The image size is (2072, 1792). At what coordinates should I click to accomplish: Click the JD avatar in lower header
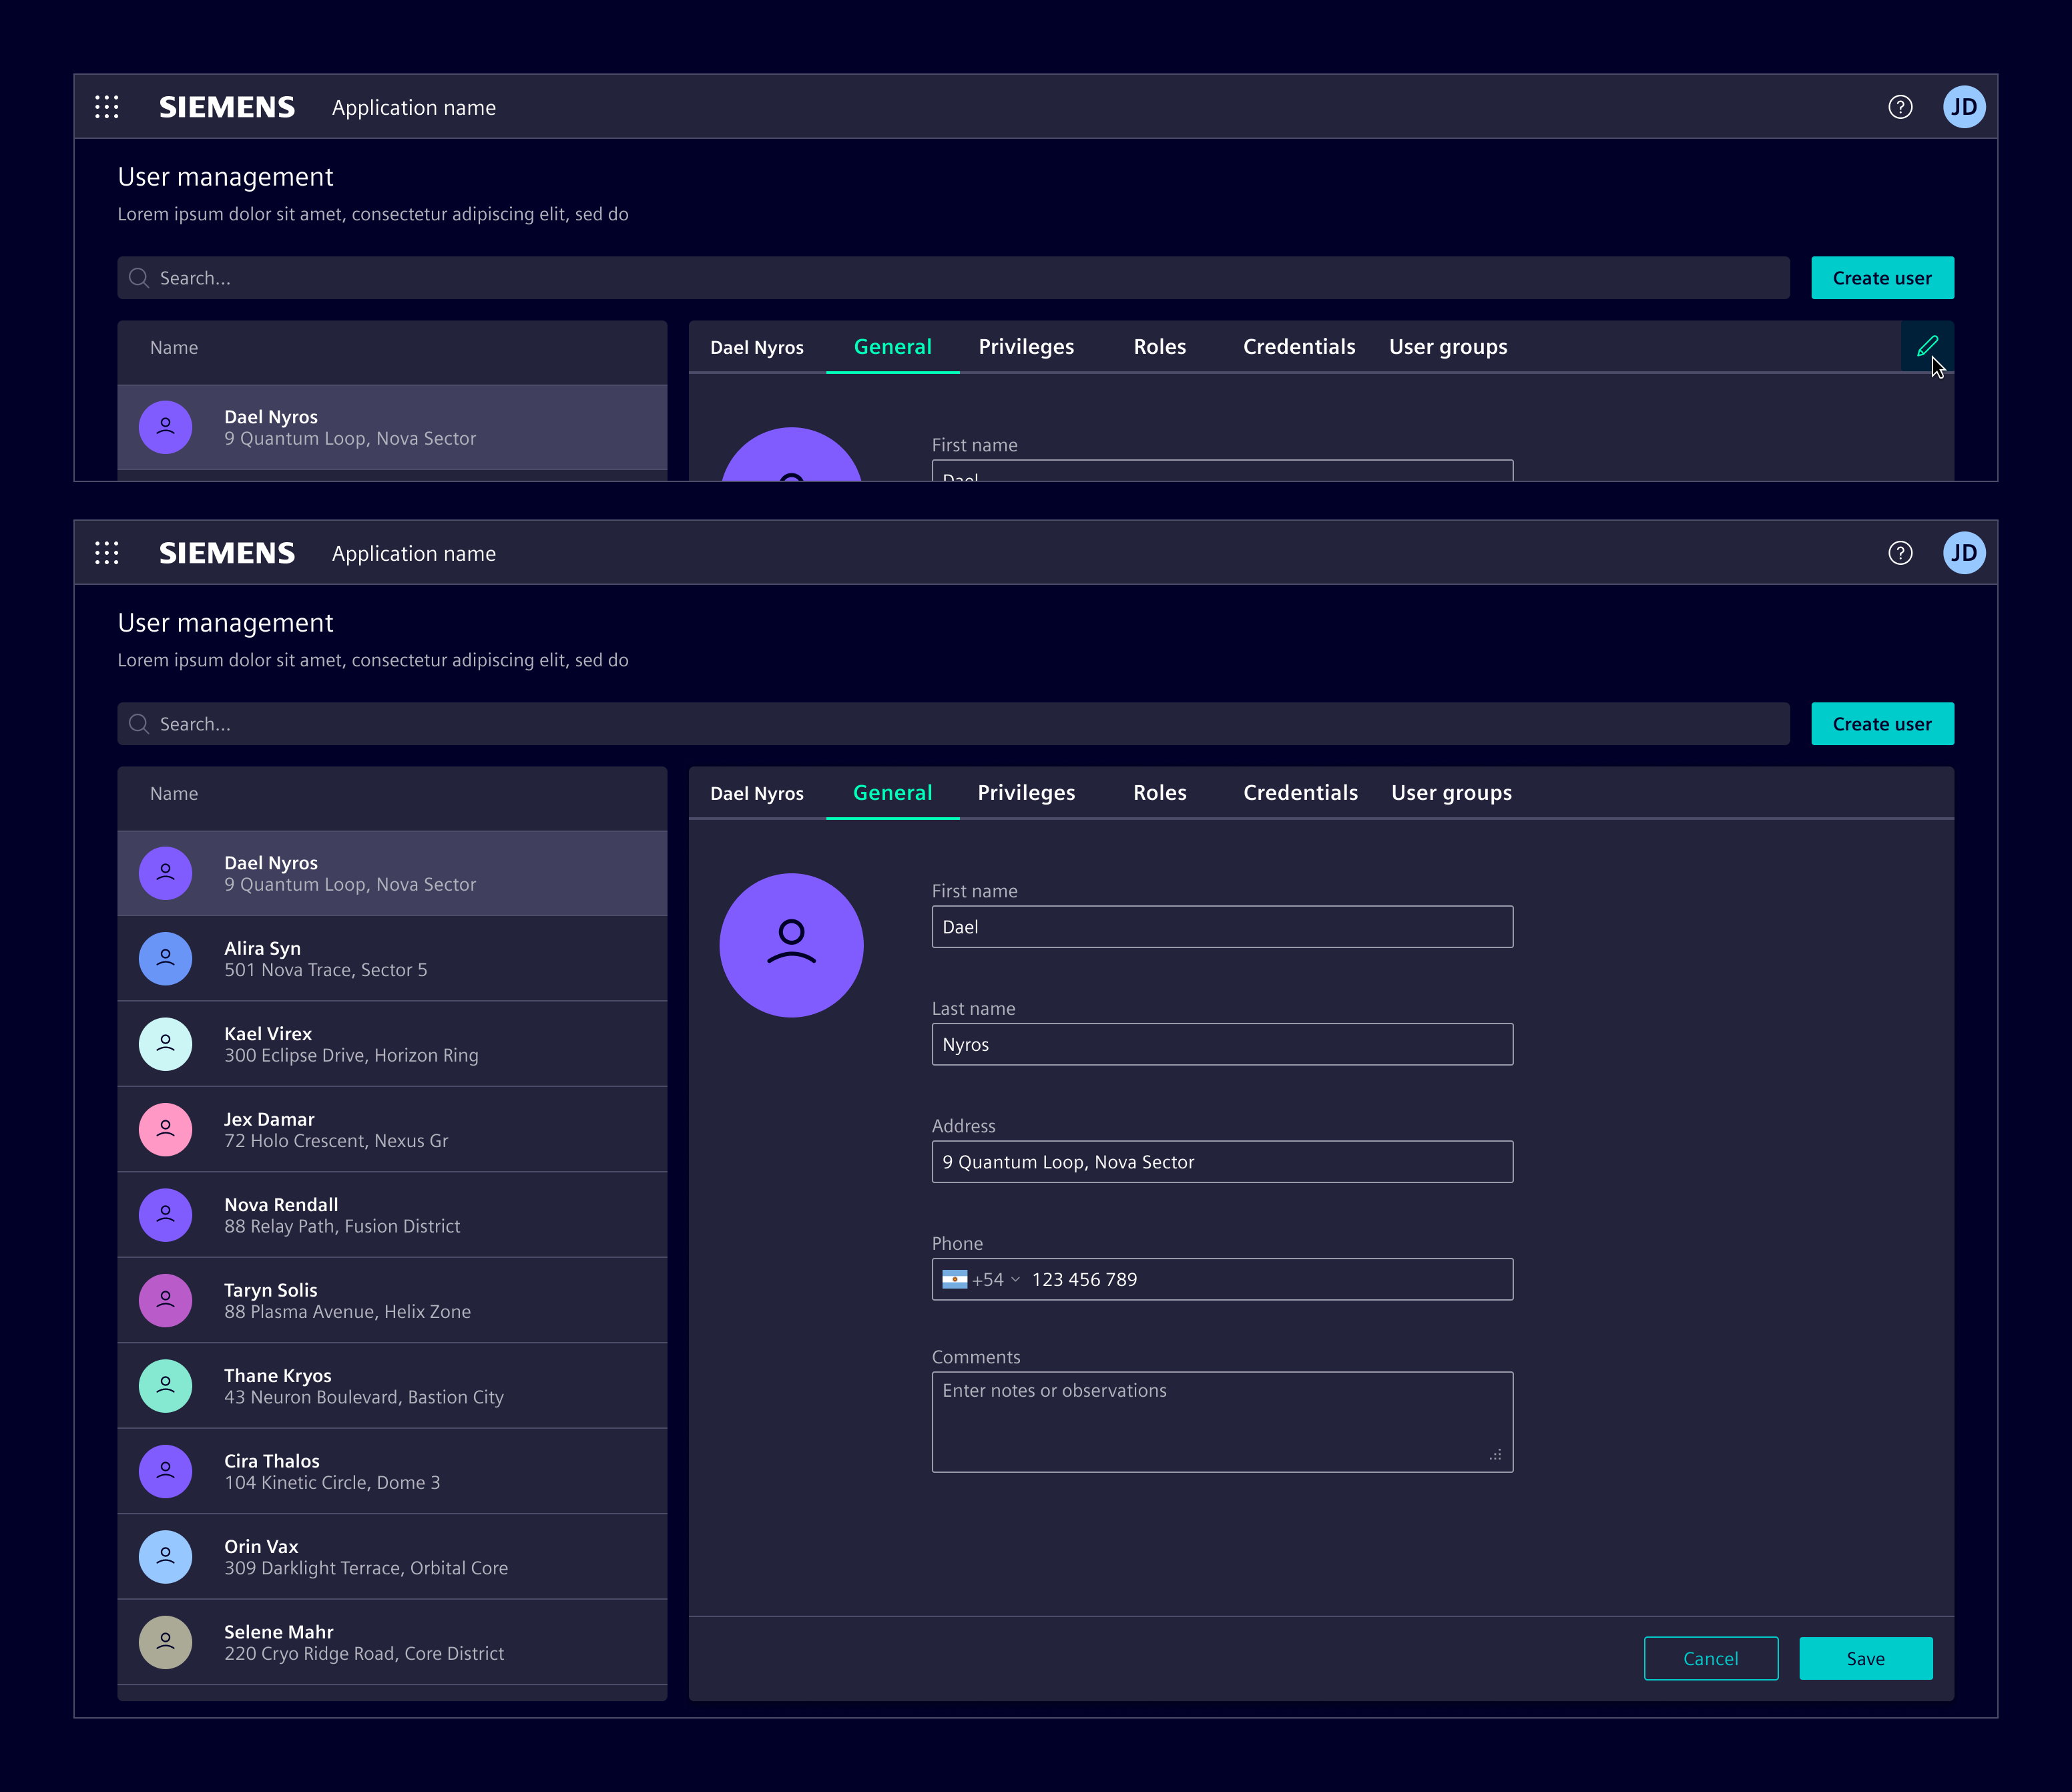(1963, 553)
